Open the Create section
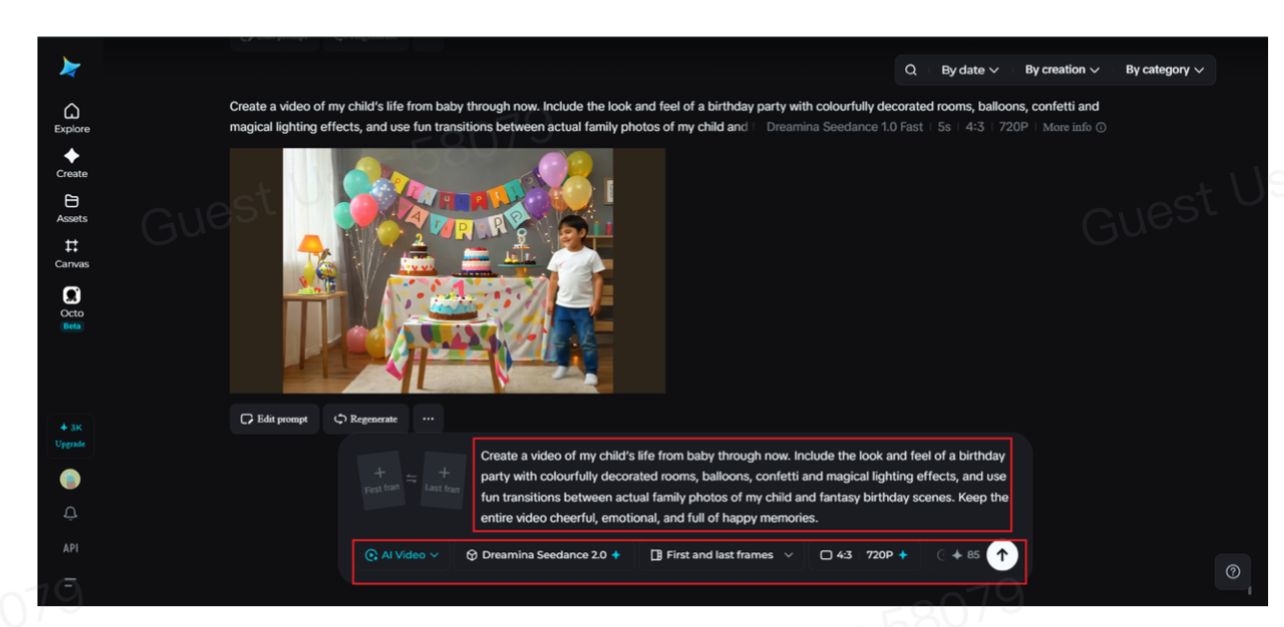This screenshot has height=627, width=1284. tap(72, 163)
